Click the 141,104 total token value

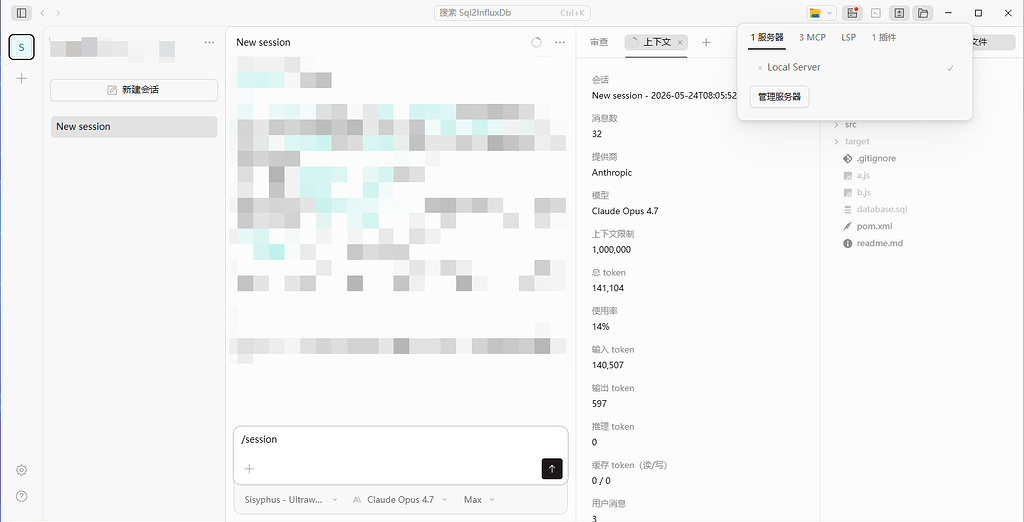(608, 288)
